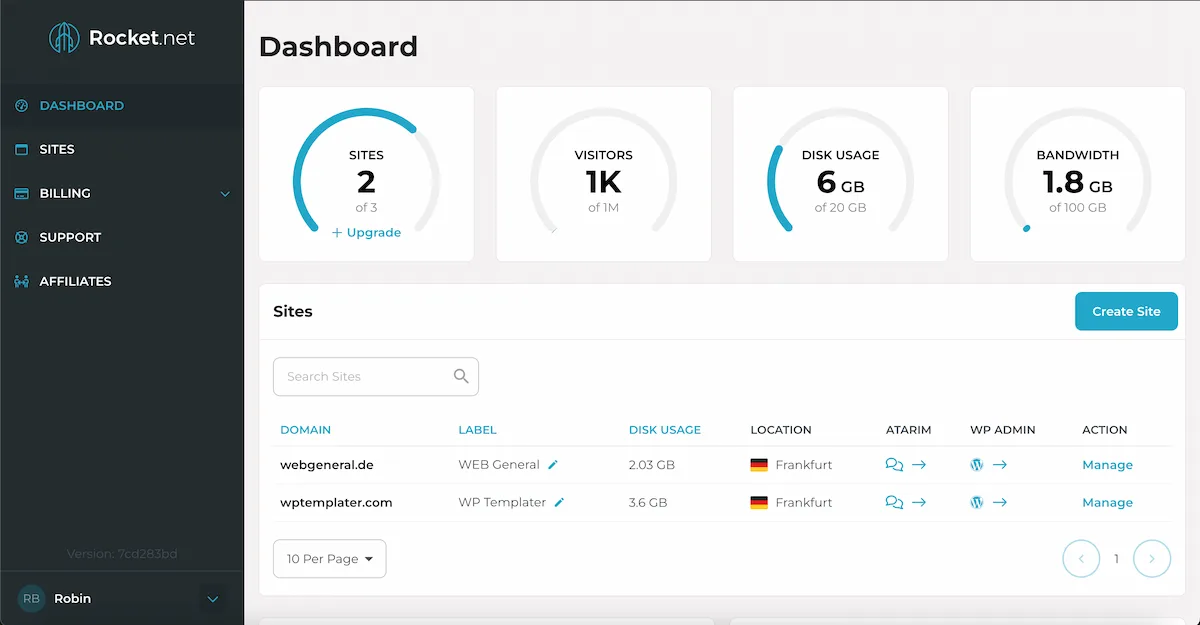Open WordPress admin icon for webgeneral.de
This screenshot has height=625, width=1200.
[x=977, y=465]
